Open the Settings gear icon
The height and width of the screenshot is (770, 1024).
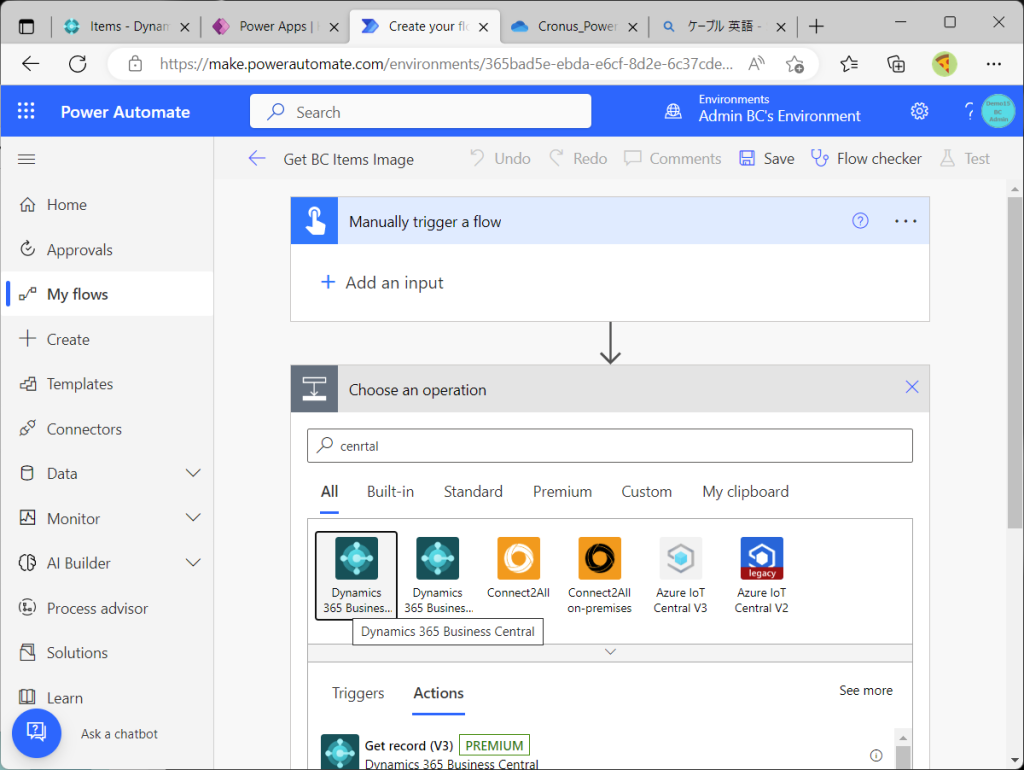920,111
